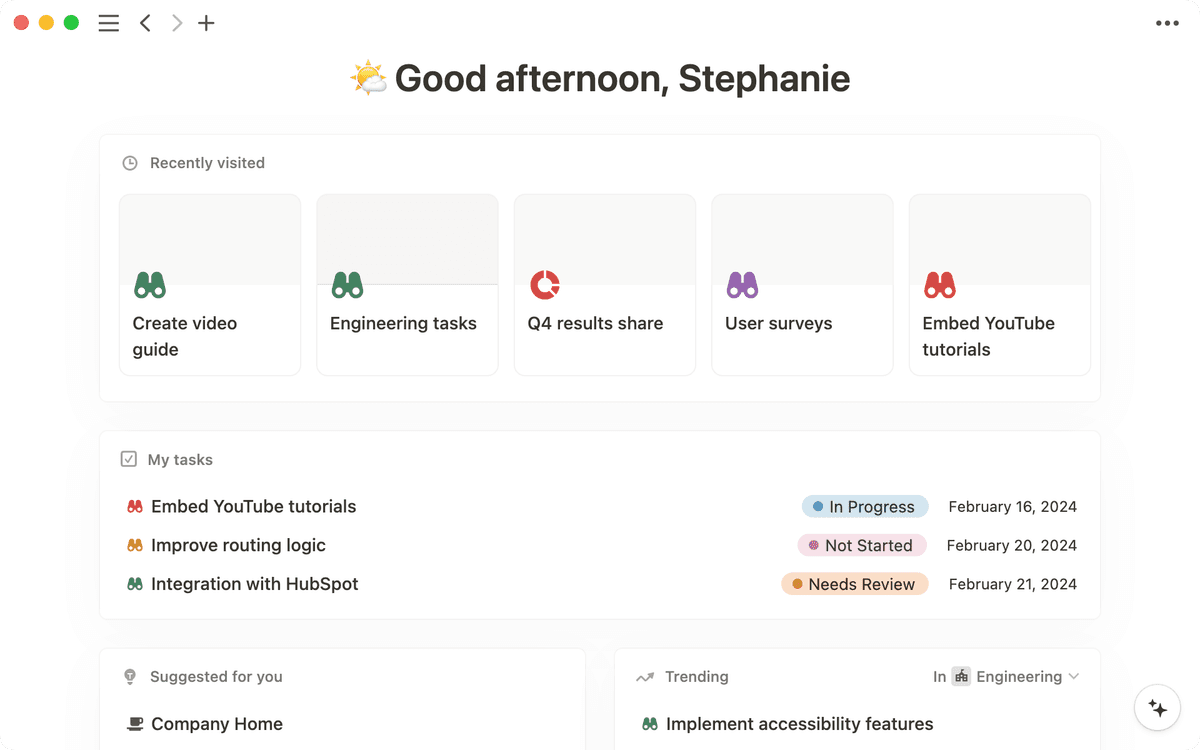1200x750 pixels.
Task: Open the Notion AI sparkle button
Action: [1157, 707]
